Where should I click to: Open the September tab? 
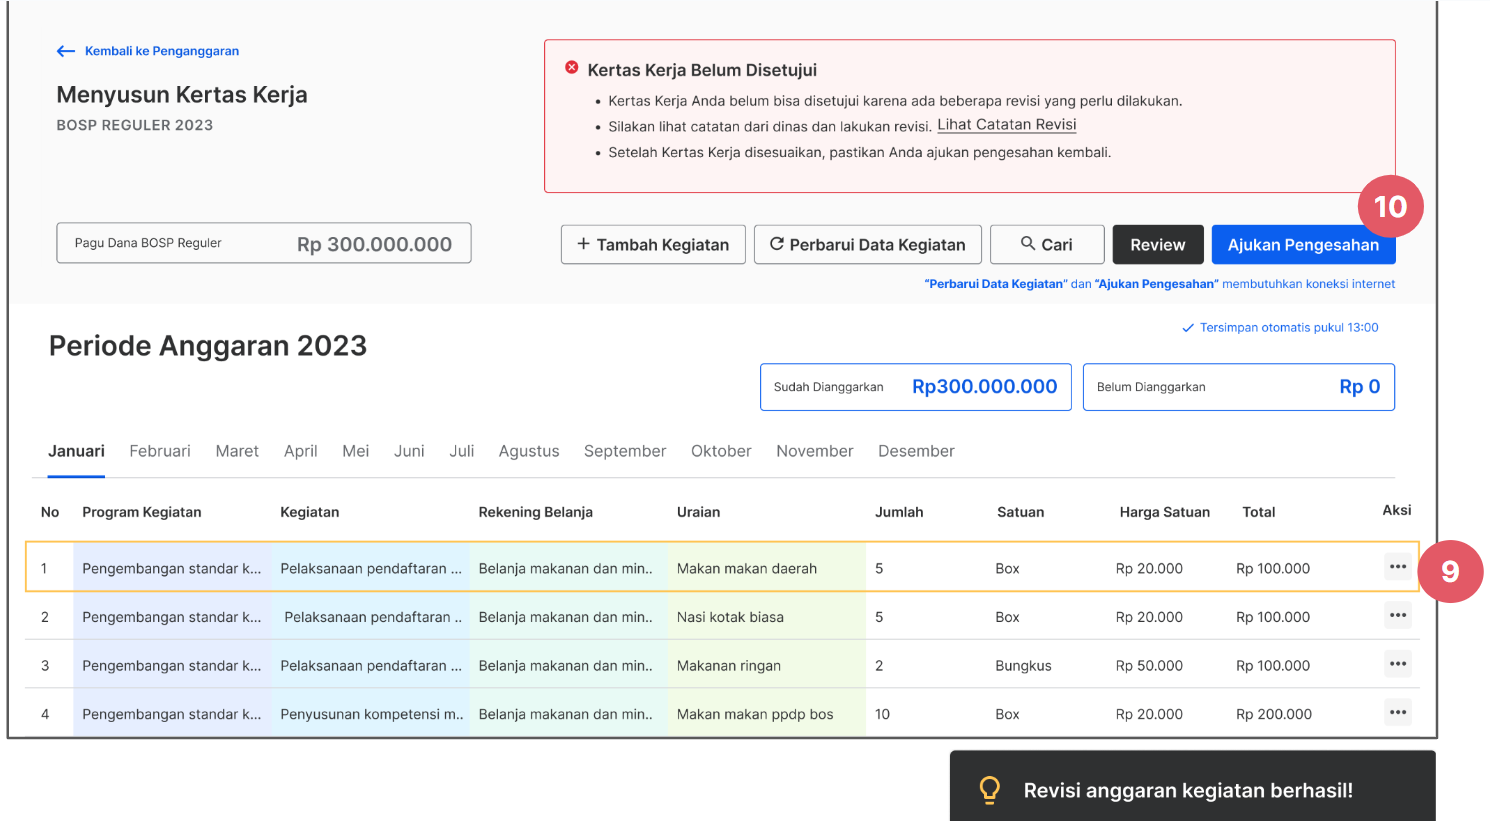point(625,451)
